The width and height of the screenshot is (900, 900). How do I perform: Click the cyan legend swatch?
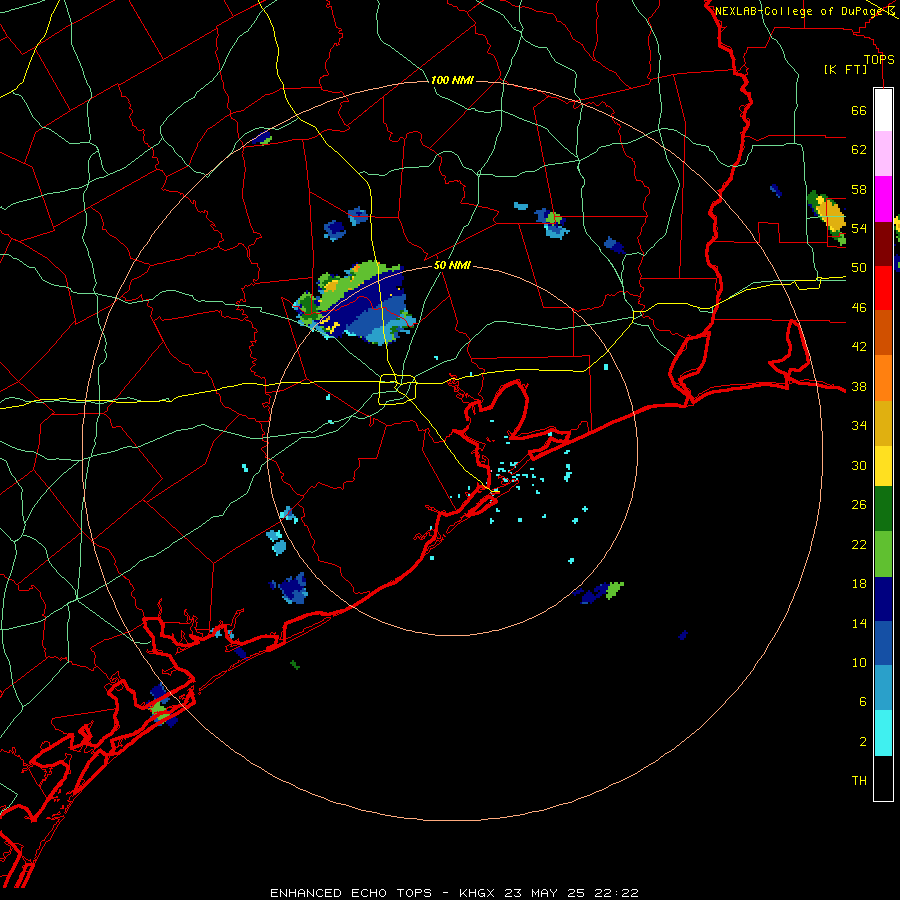click(x=883, y=733)
